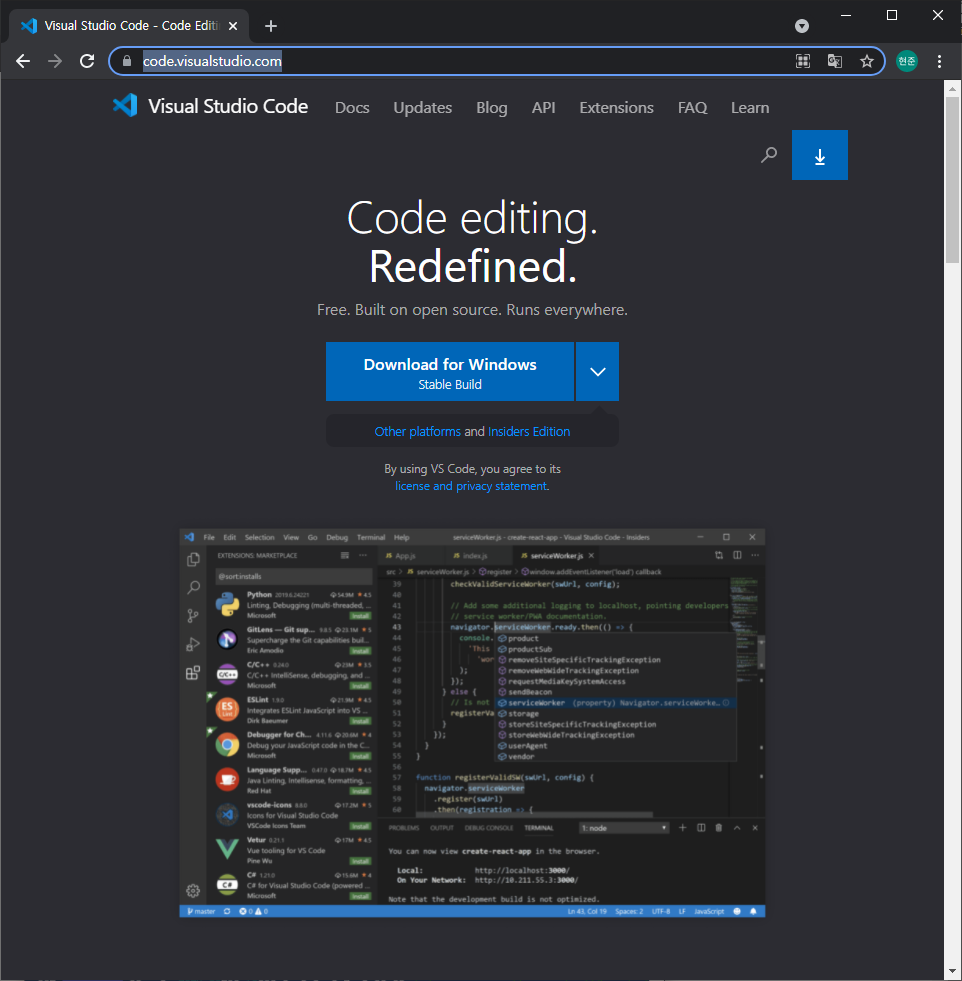The height and width of the screenshot is (981, 962).
Task: Click the browser back arrow
Action: (23, 61)
